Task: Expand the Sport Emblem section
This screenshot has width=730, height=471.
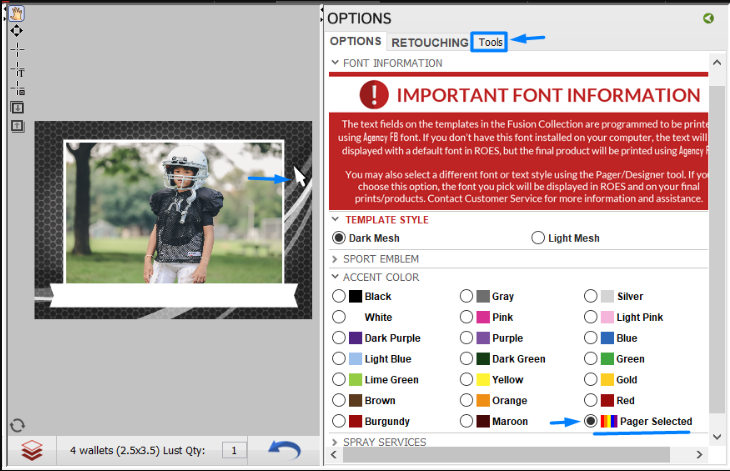Action: [335, 258]
